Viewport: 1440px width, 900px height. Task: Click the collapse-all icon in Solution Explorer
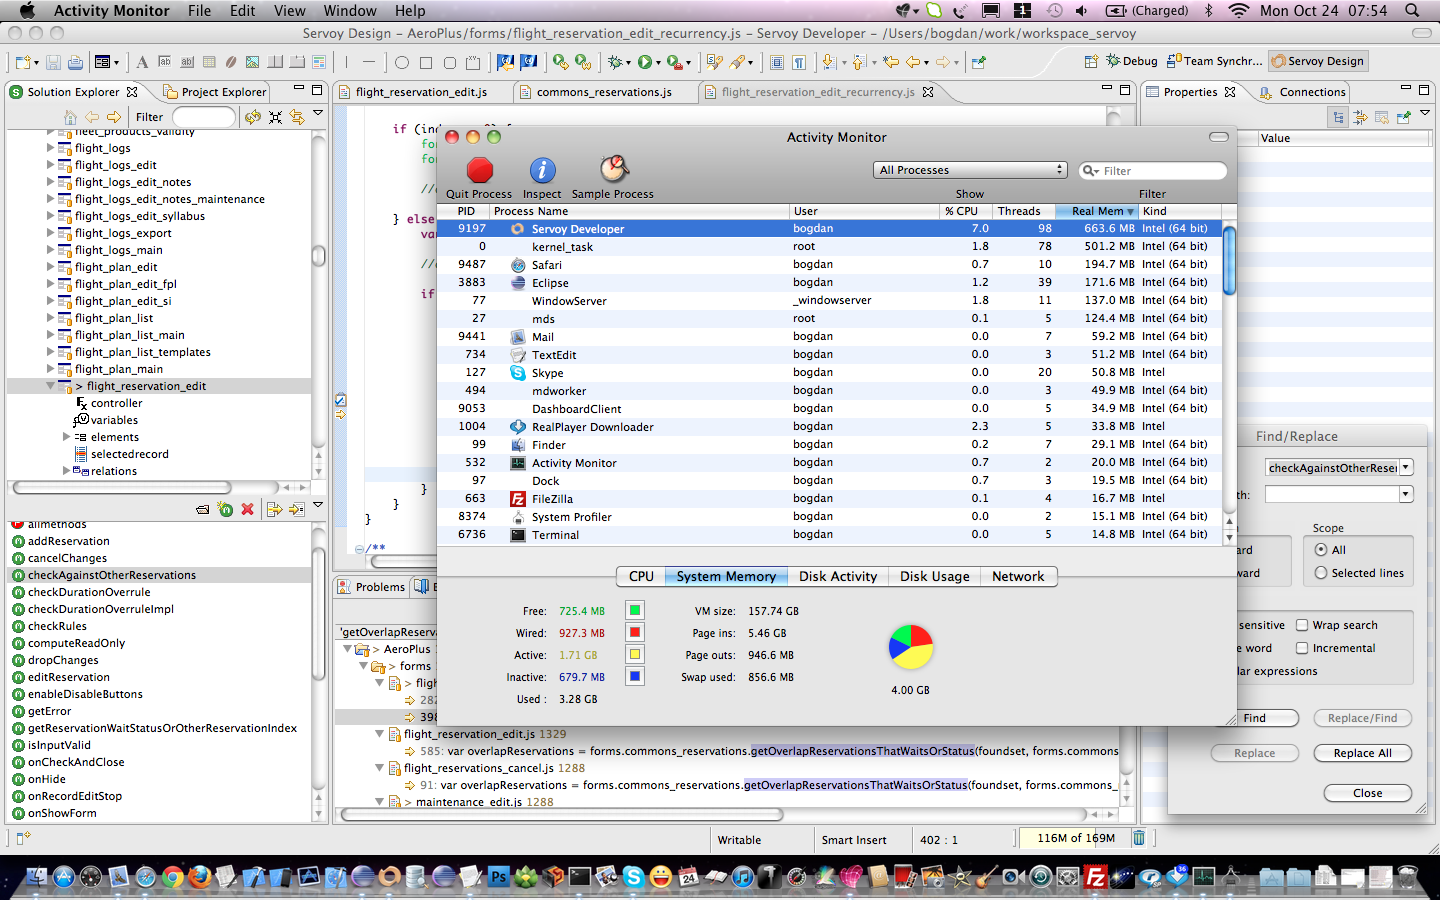(275, 117)
